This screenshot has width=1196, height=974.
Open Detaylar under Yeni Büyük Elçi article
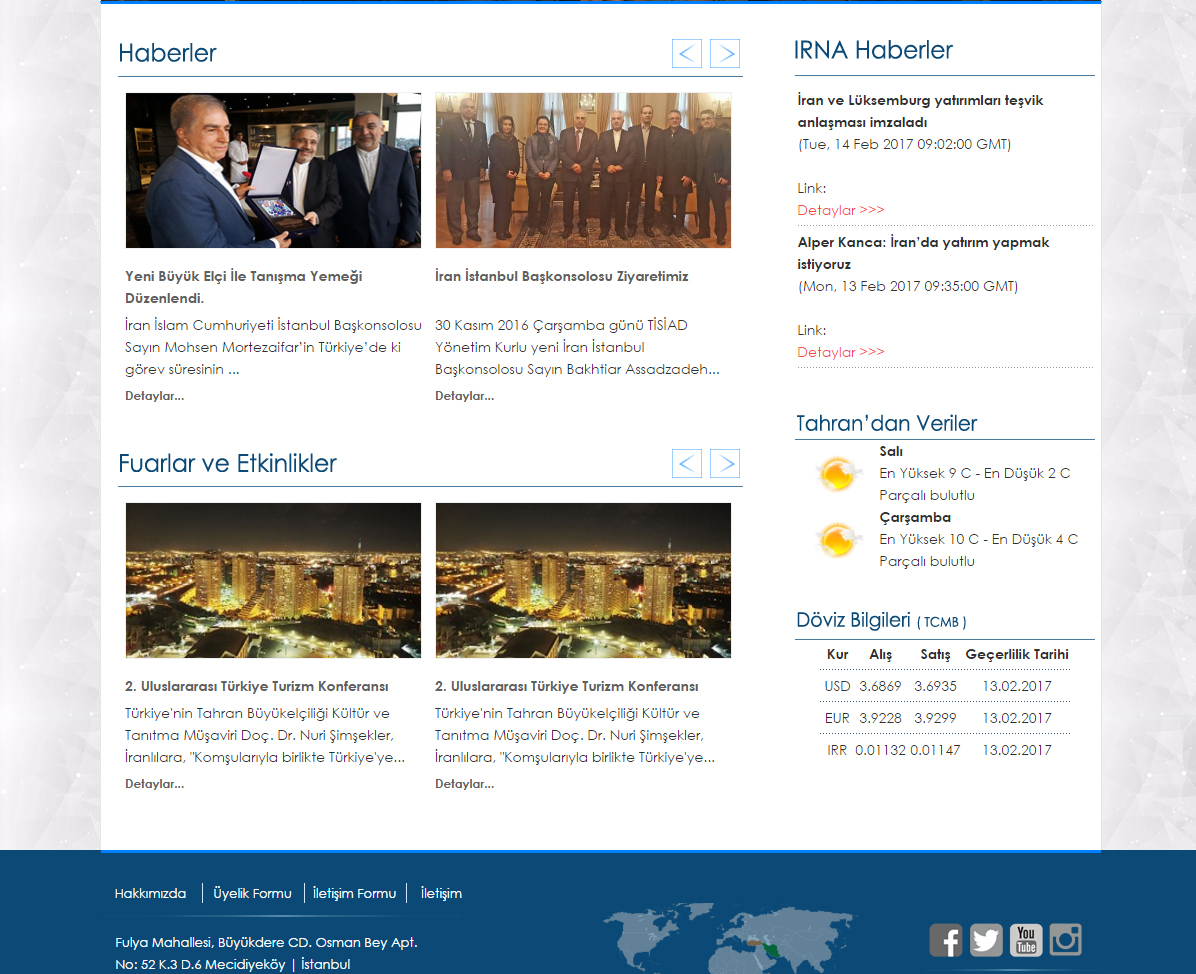155,396
